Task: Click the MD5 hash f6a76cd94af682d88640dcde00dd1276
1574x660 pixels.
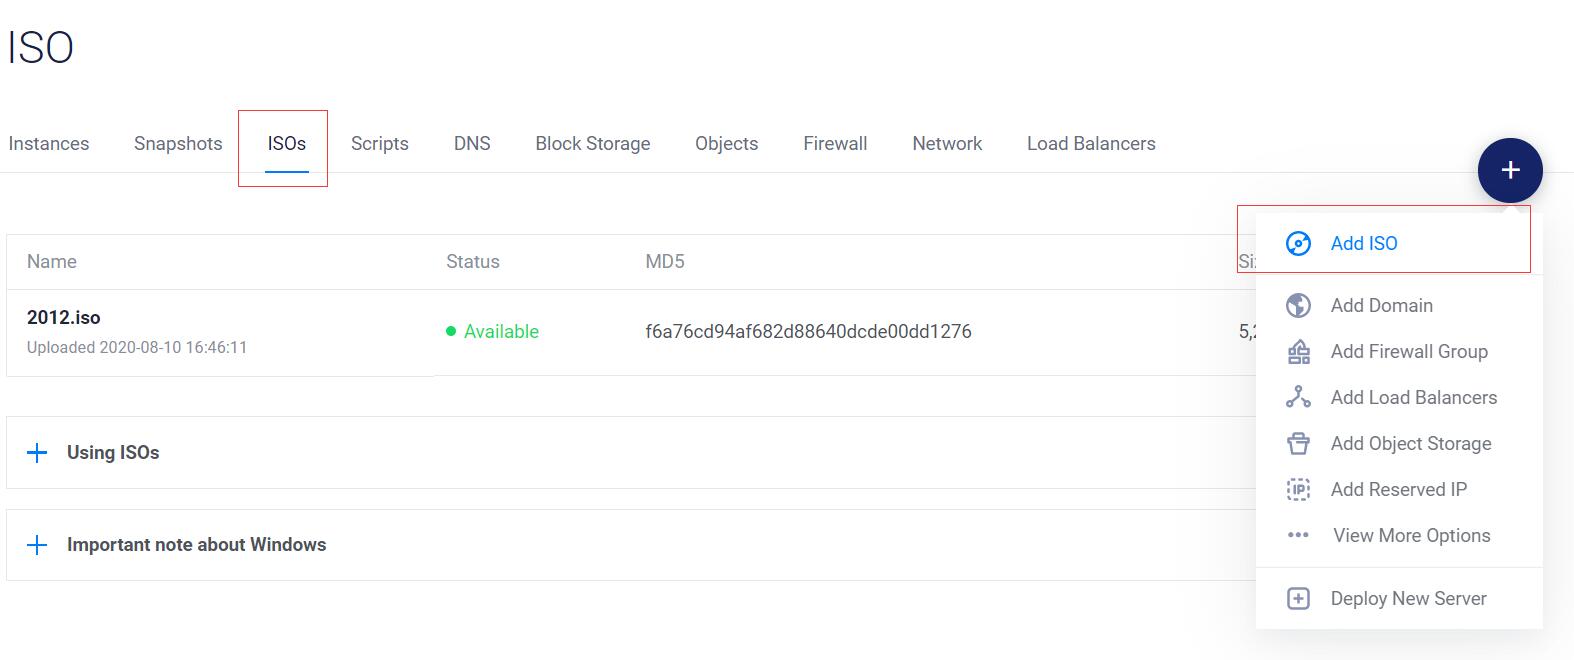Action: point(808,331)
